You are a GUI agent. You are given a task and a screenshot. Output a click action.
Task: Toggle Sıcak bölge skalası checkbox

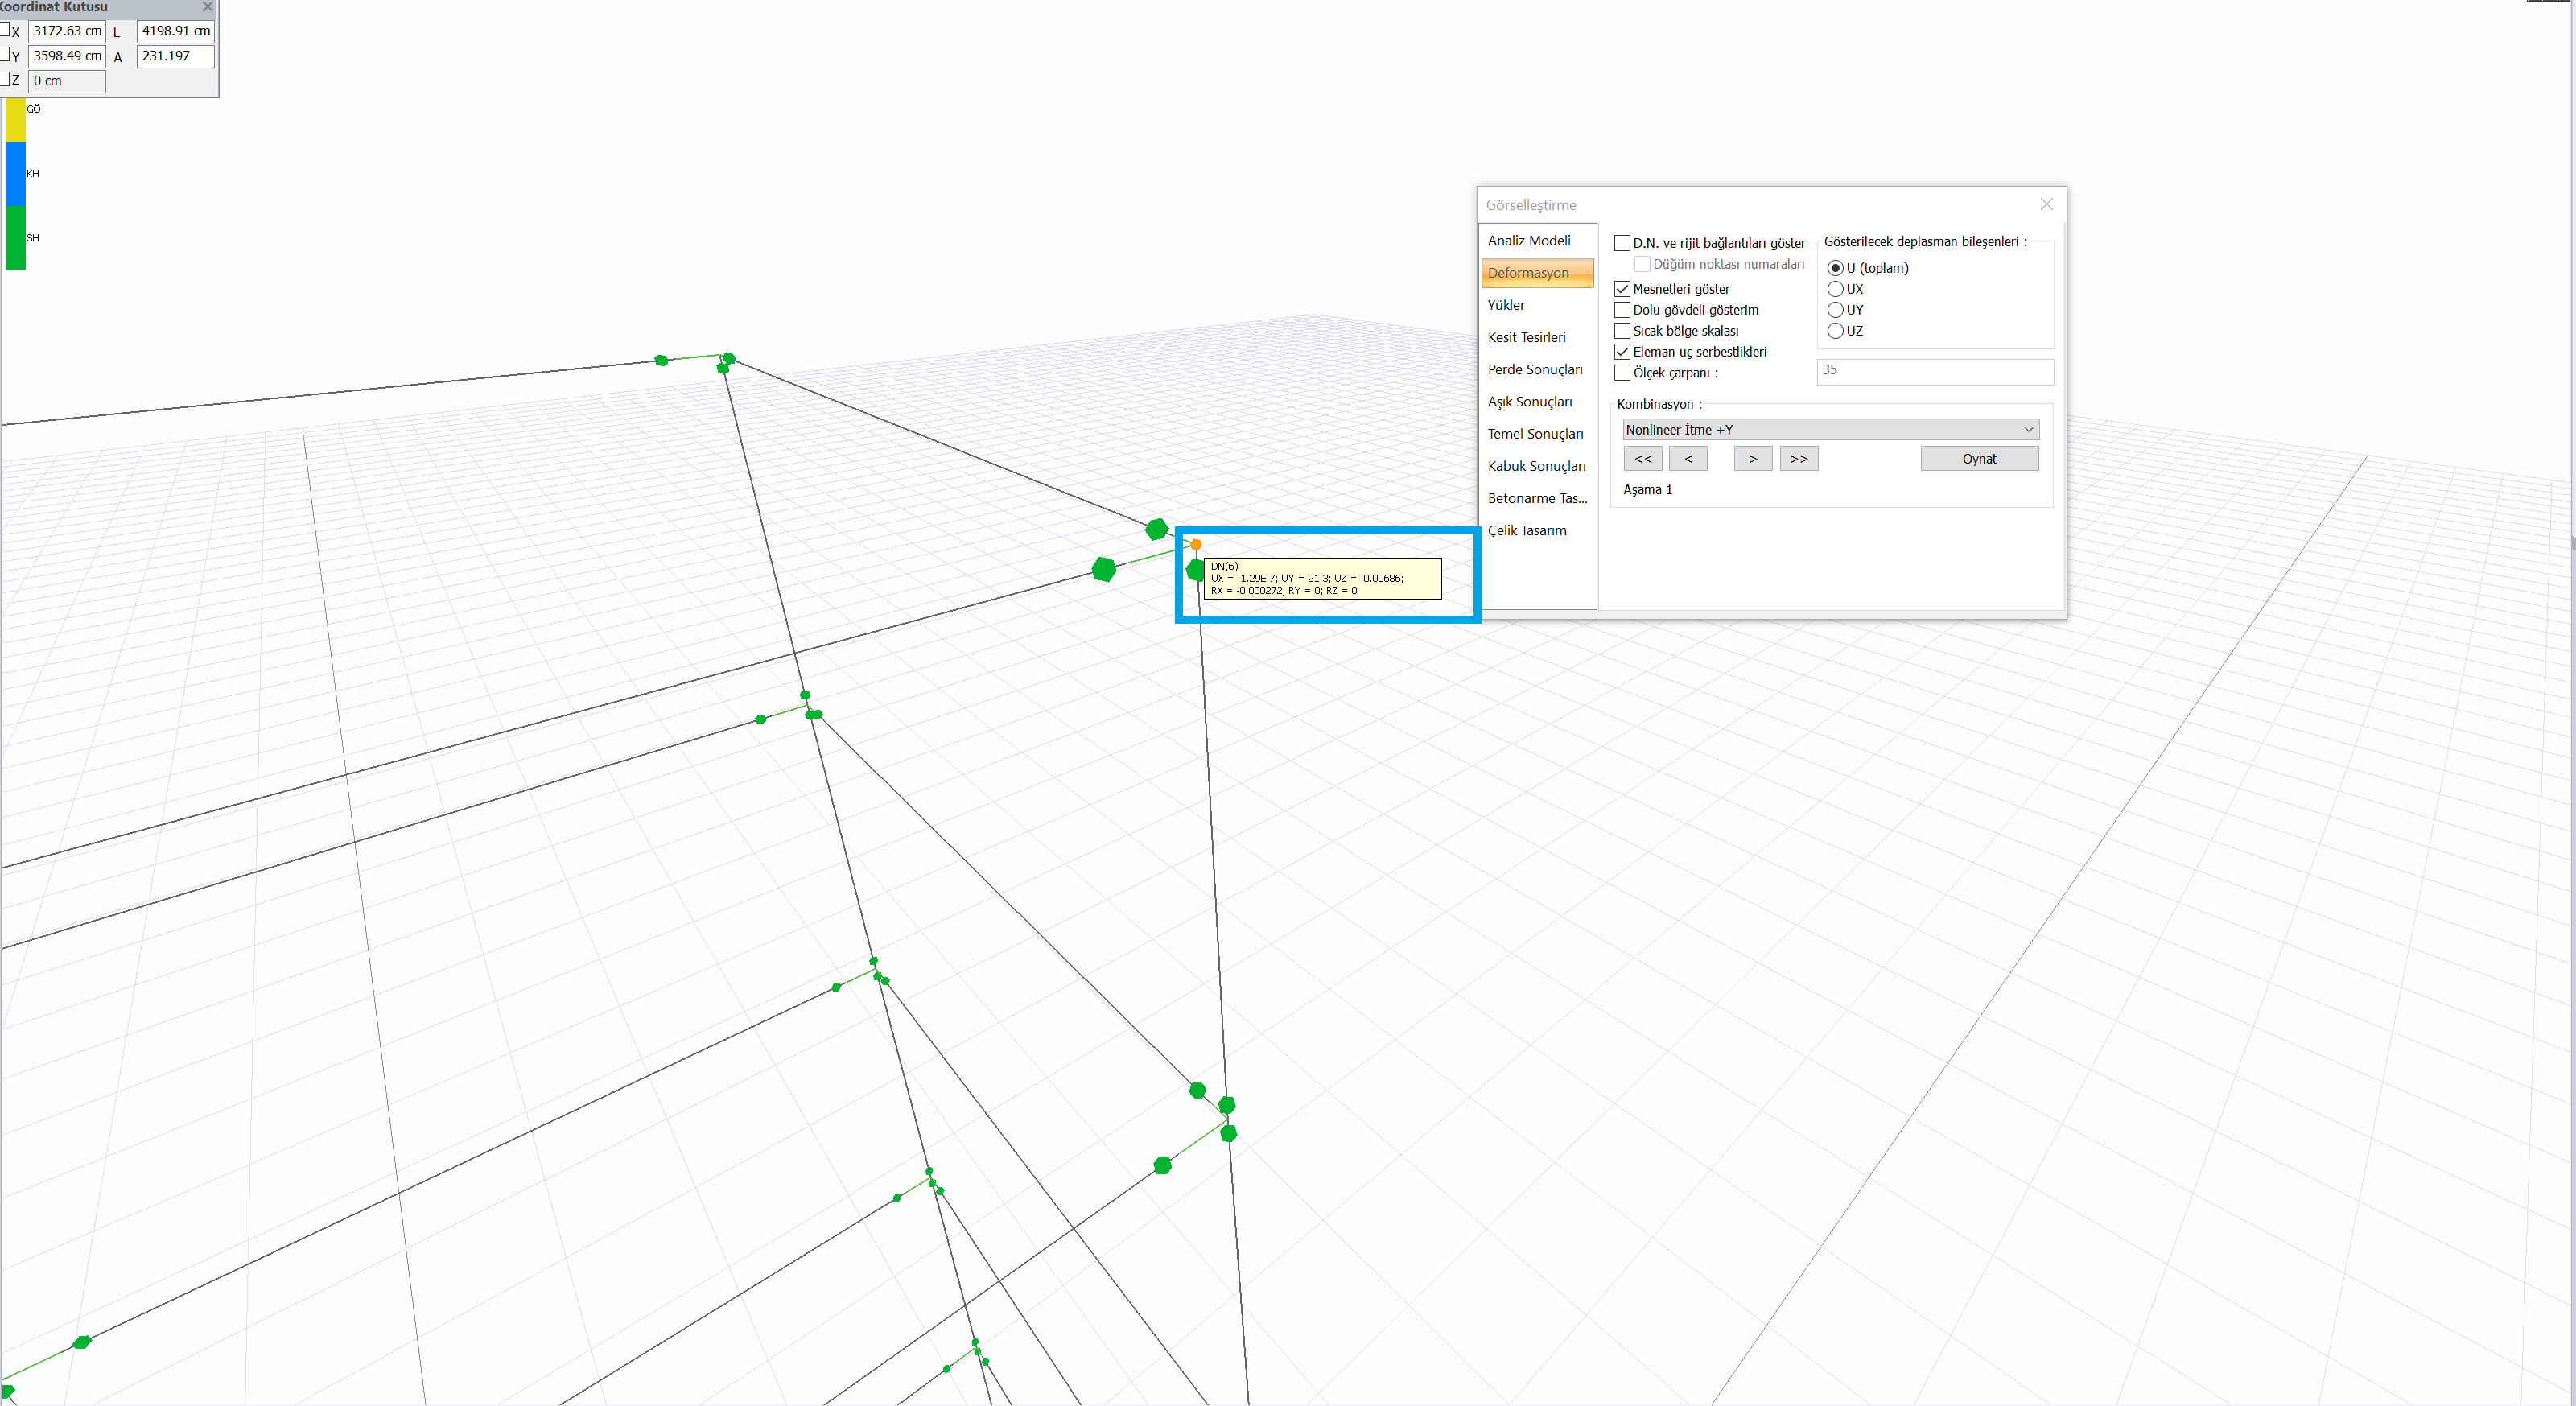tap(1622, 331)
